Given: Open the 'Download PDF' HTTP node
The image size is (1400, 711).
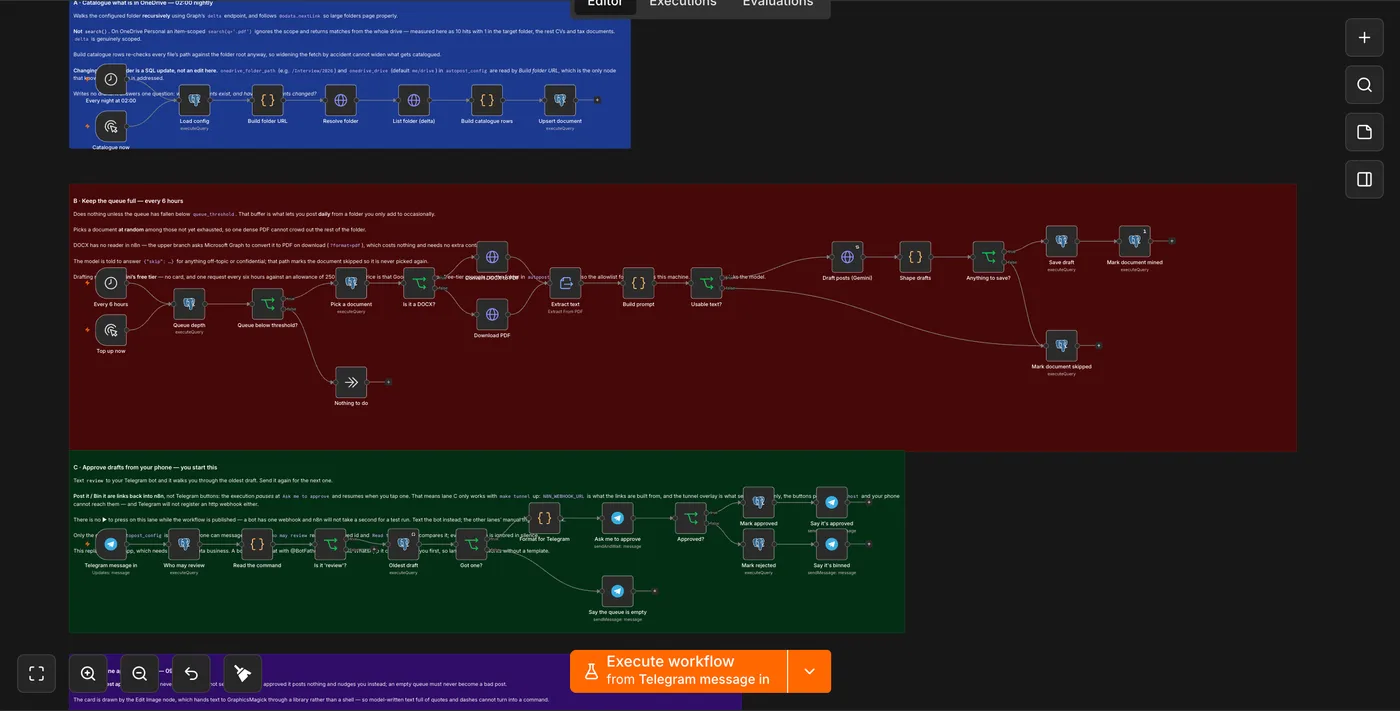Looking at the screenshot, I should (491, 315).
